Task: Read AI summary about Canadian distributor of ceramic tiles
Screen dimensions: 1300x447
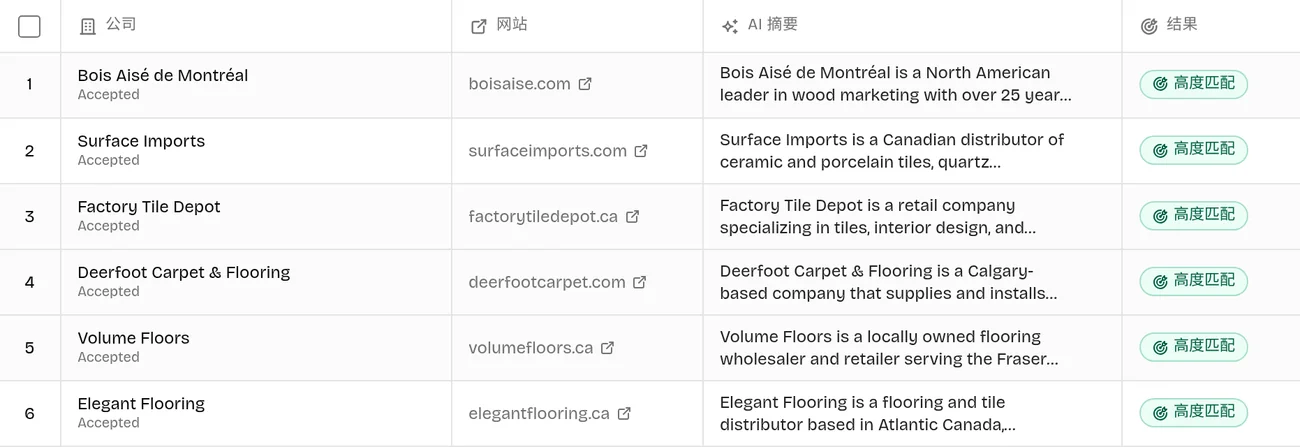Action: (x=892, y=151)
